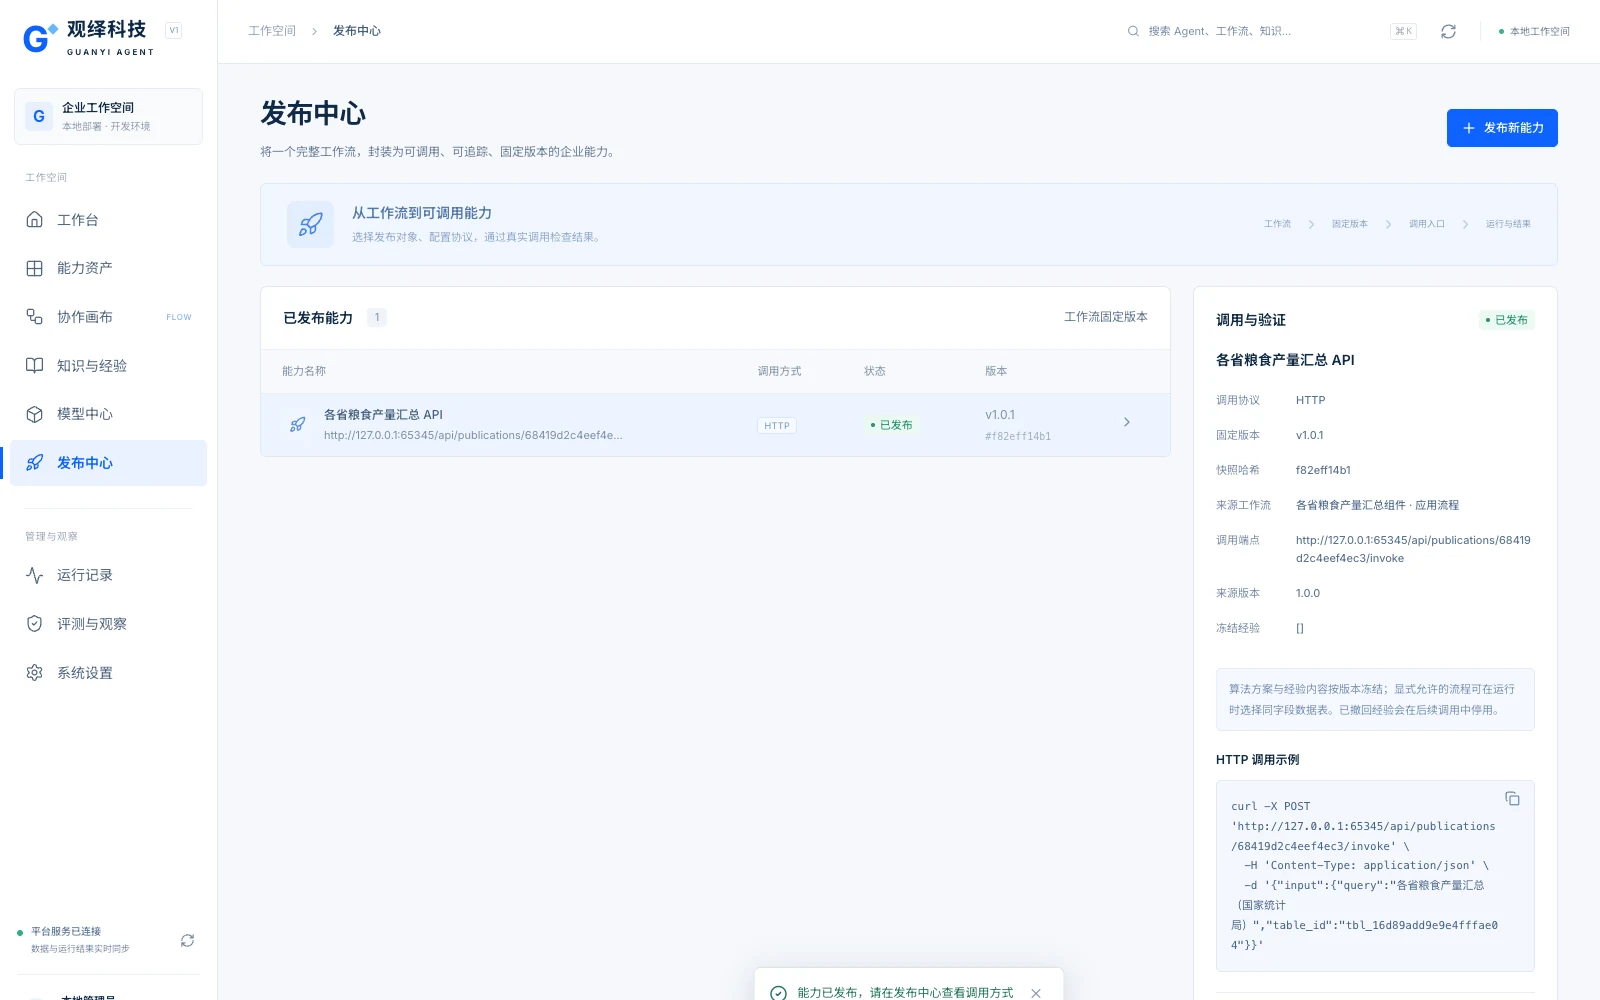Image resolution: width=1600 pixels, height=1000 pixels.
Task: Select 发布中心 in sidebar
Action: [108, 463]
